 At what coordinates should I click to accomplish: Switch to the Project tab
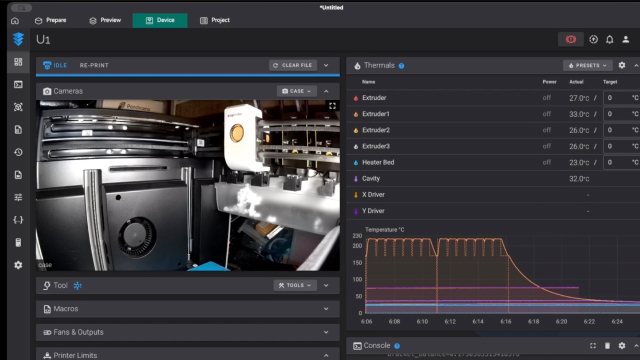pyautogui.click(x=215, y=20)
